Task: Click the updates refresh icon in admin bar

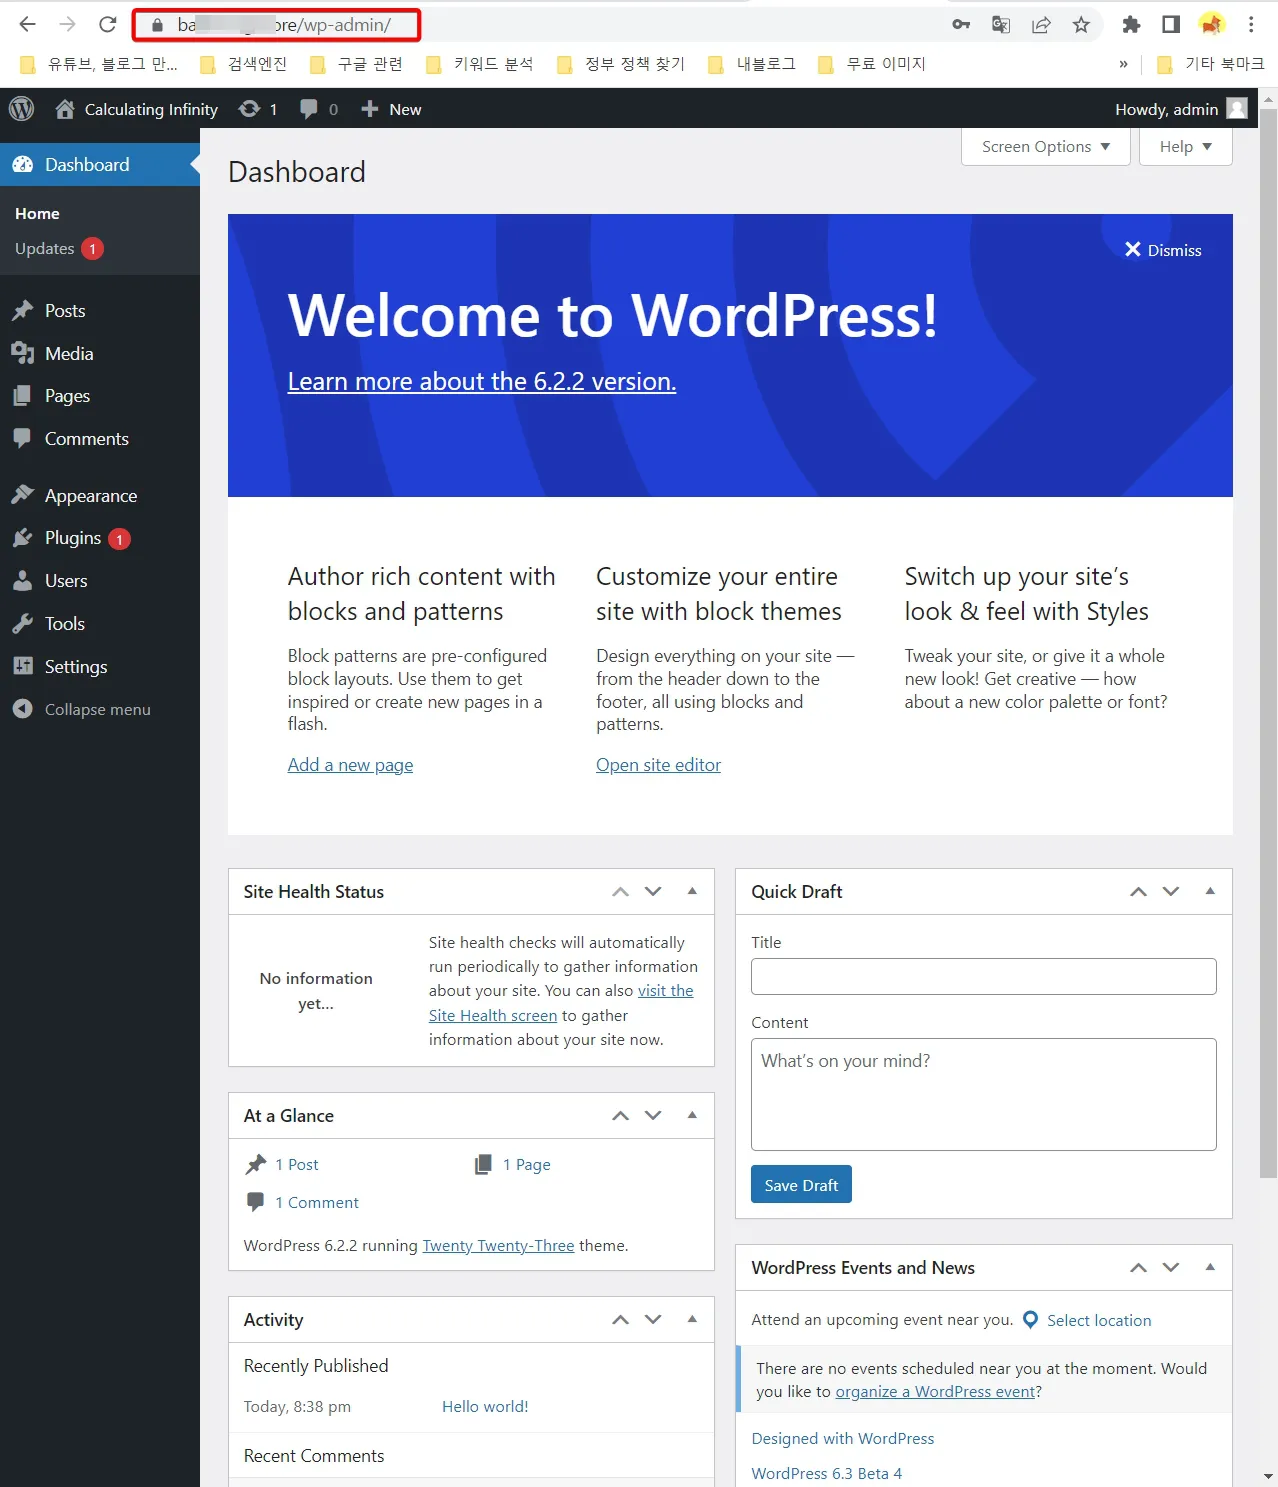Action: pyautogui.click(x=249, y=109)
